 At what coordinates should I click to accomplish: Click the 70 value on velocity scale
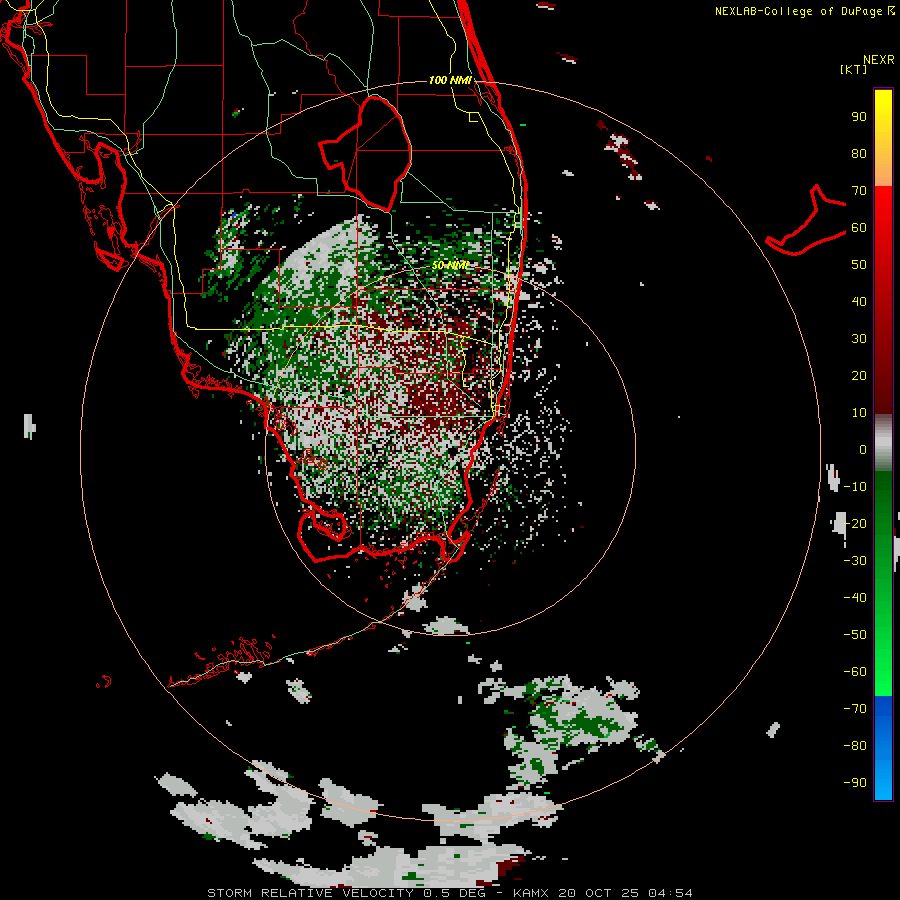(859, 191)
